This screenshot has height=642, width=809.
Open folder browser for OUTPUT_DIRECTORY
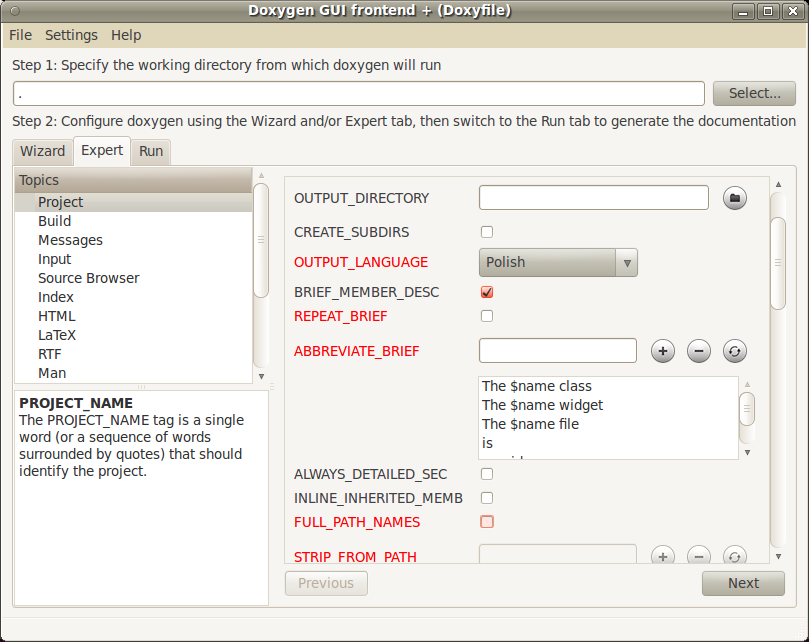(x=735, y=198)
